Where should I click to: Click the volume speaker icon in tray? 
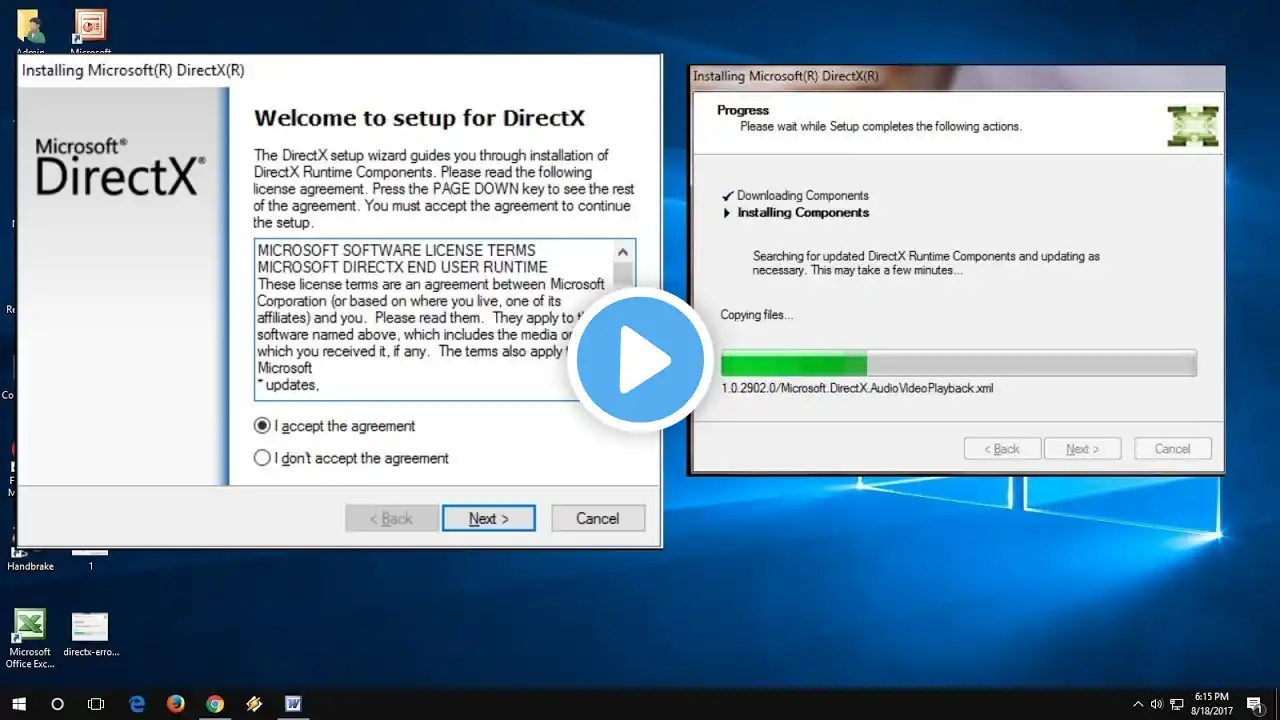1156,704
